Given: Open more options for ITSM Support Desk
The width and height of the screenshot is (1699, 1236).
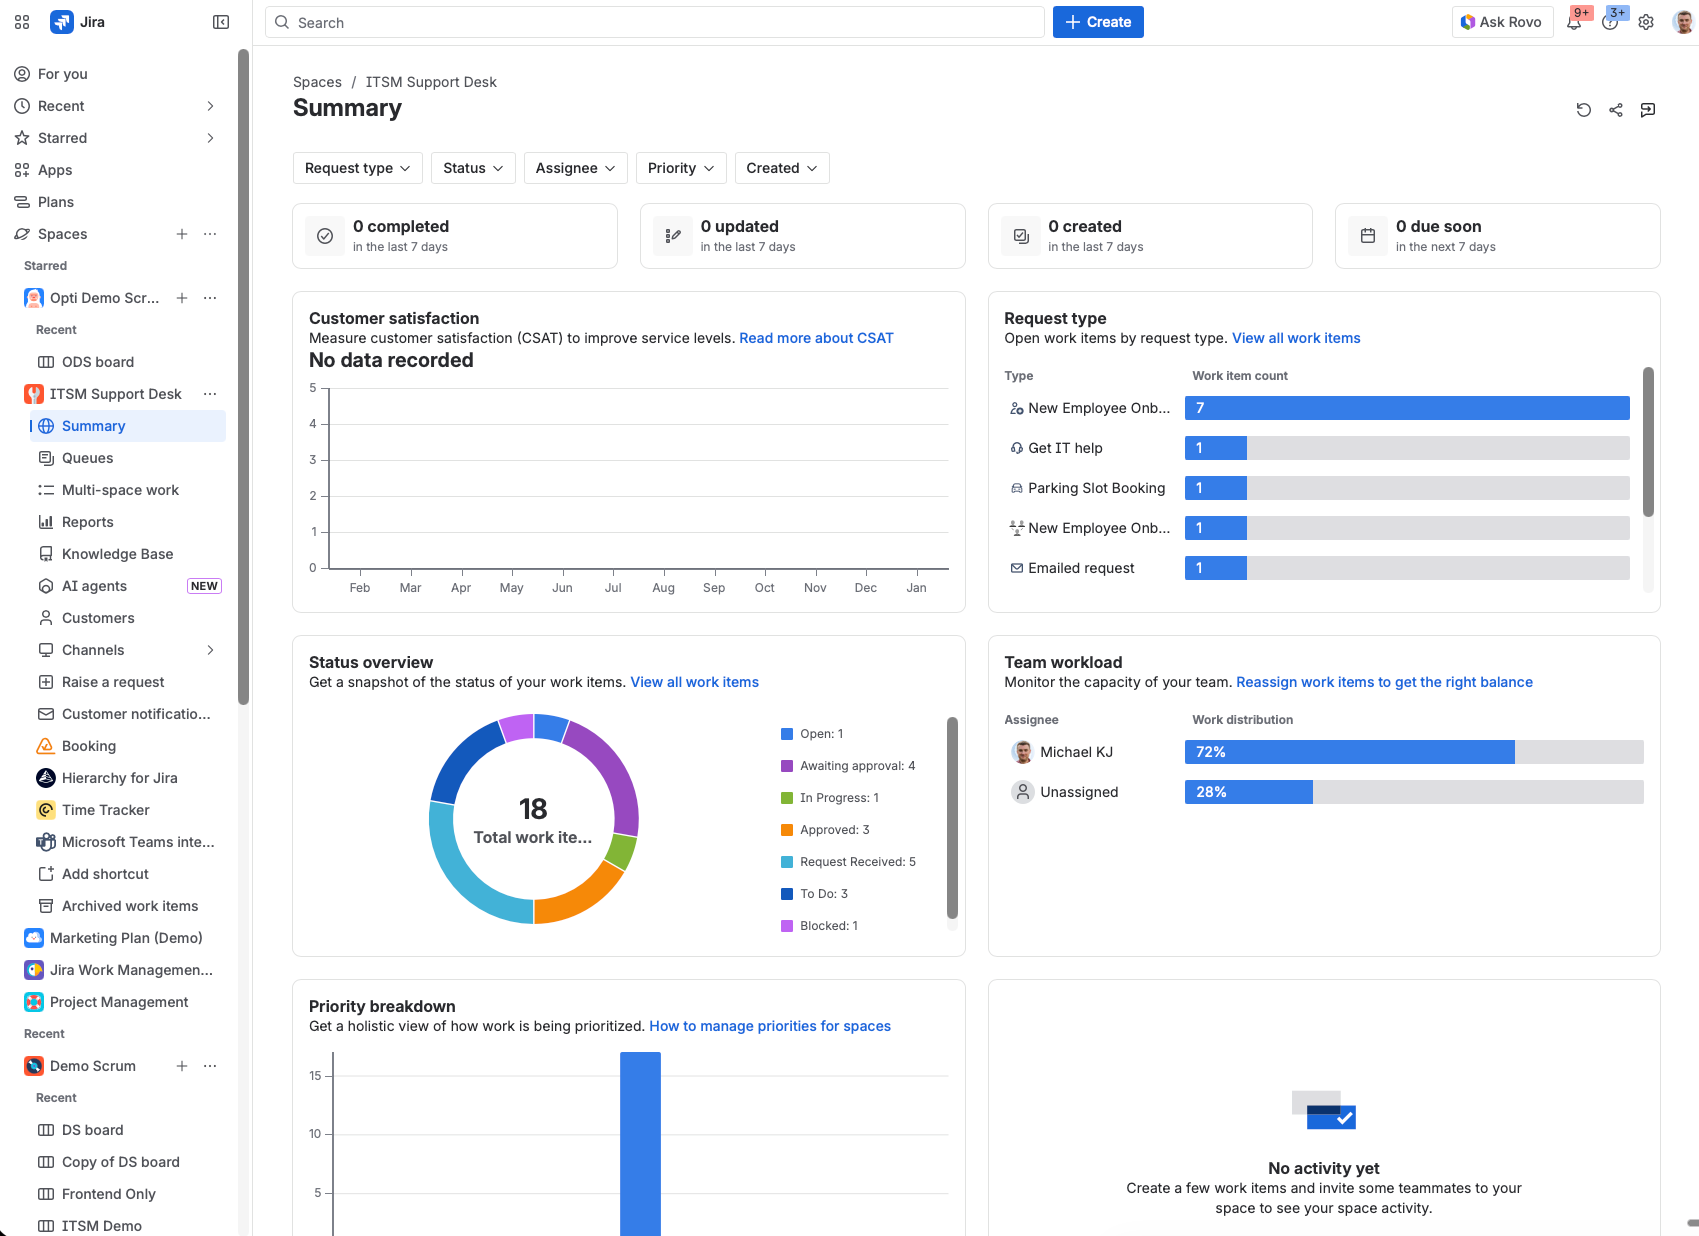Looking at the screenshot, I should (x=210, y=394).
